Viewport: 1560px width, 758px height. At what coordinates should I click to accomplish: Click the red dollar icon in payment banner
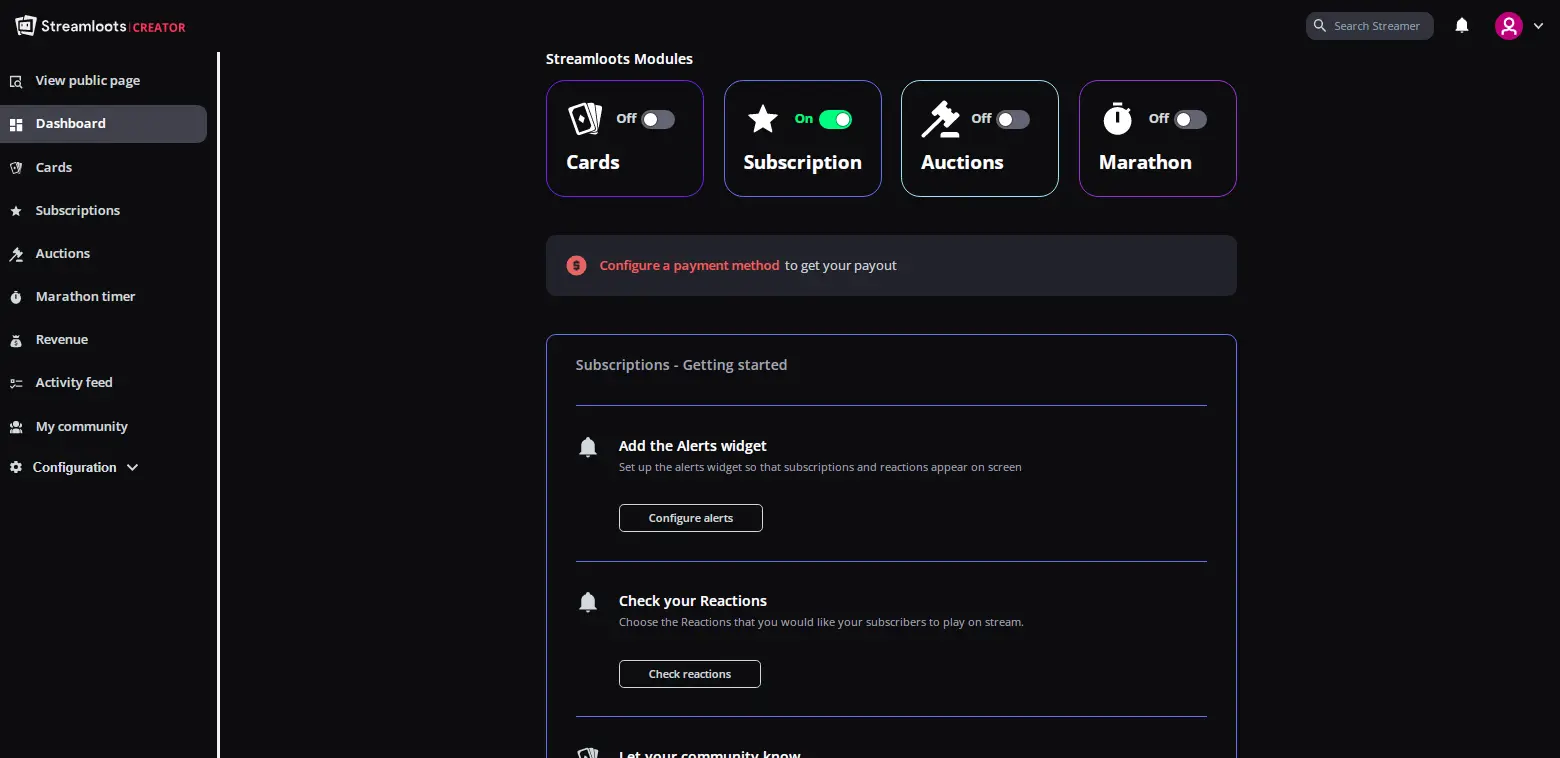tap(576, 265)
